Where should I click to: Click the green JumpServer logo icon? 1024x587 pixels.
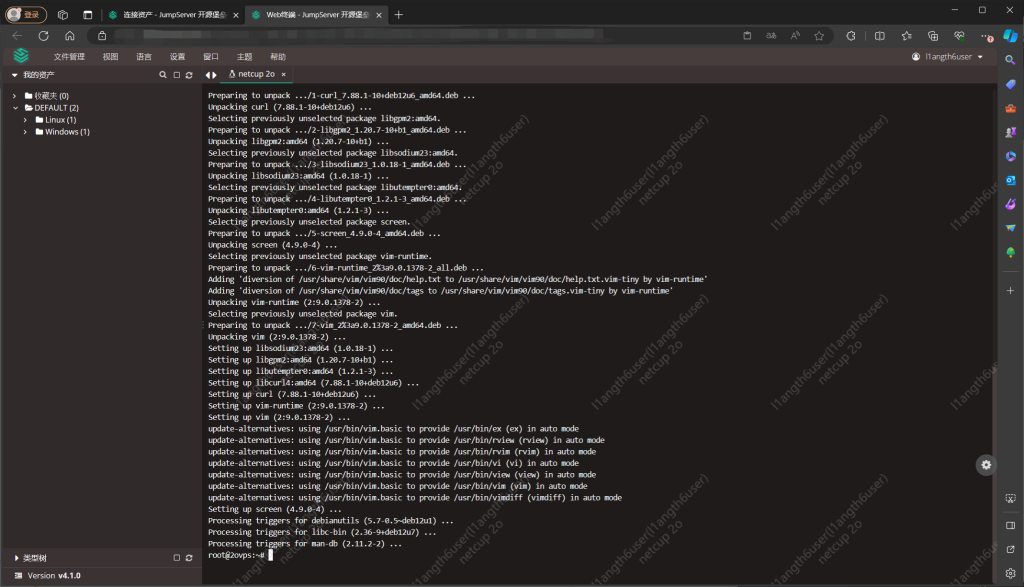pyautogui.click(x=20, y=55)
